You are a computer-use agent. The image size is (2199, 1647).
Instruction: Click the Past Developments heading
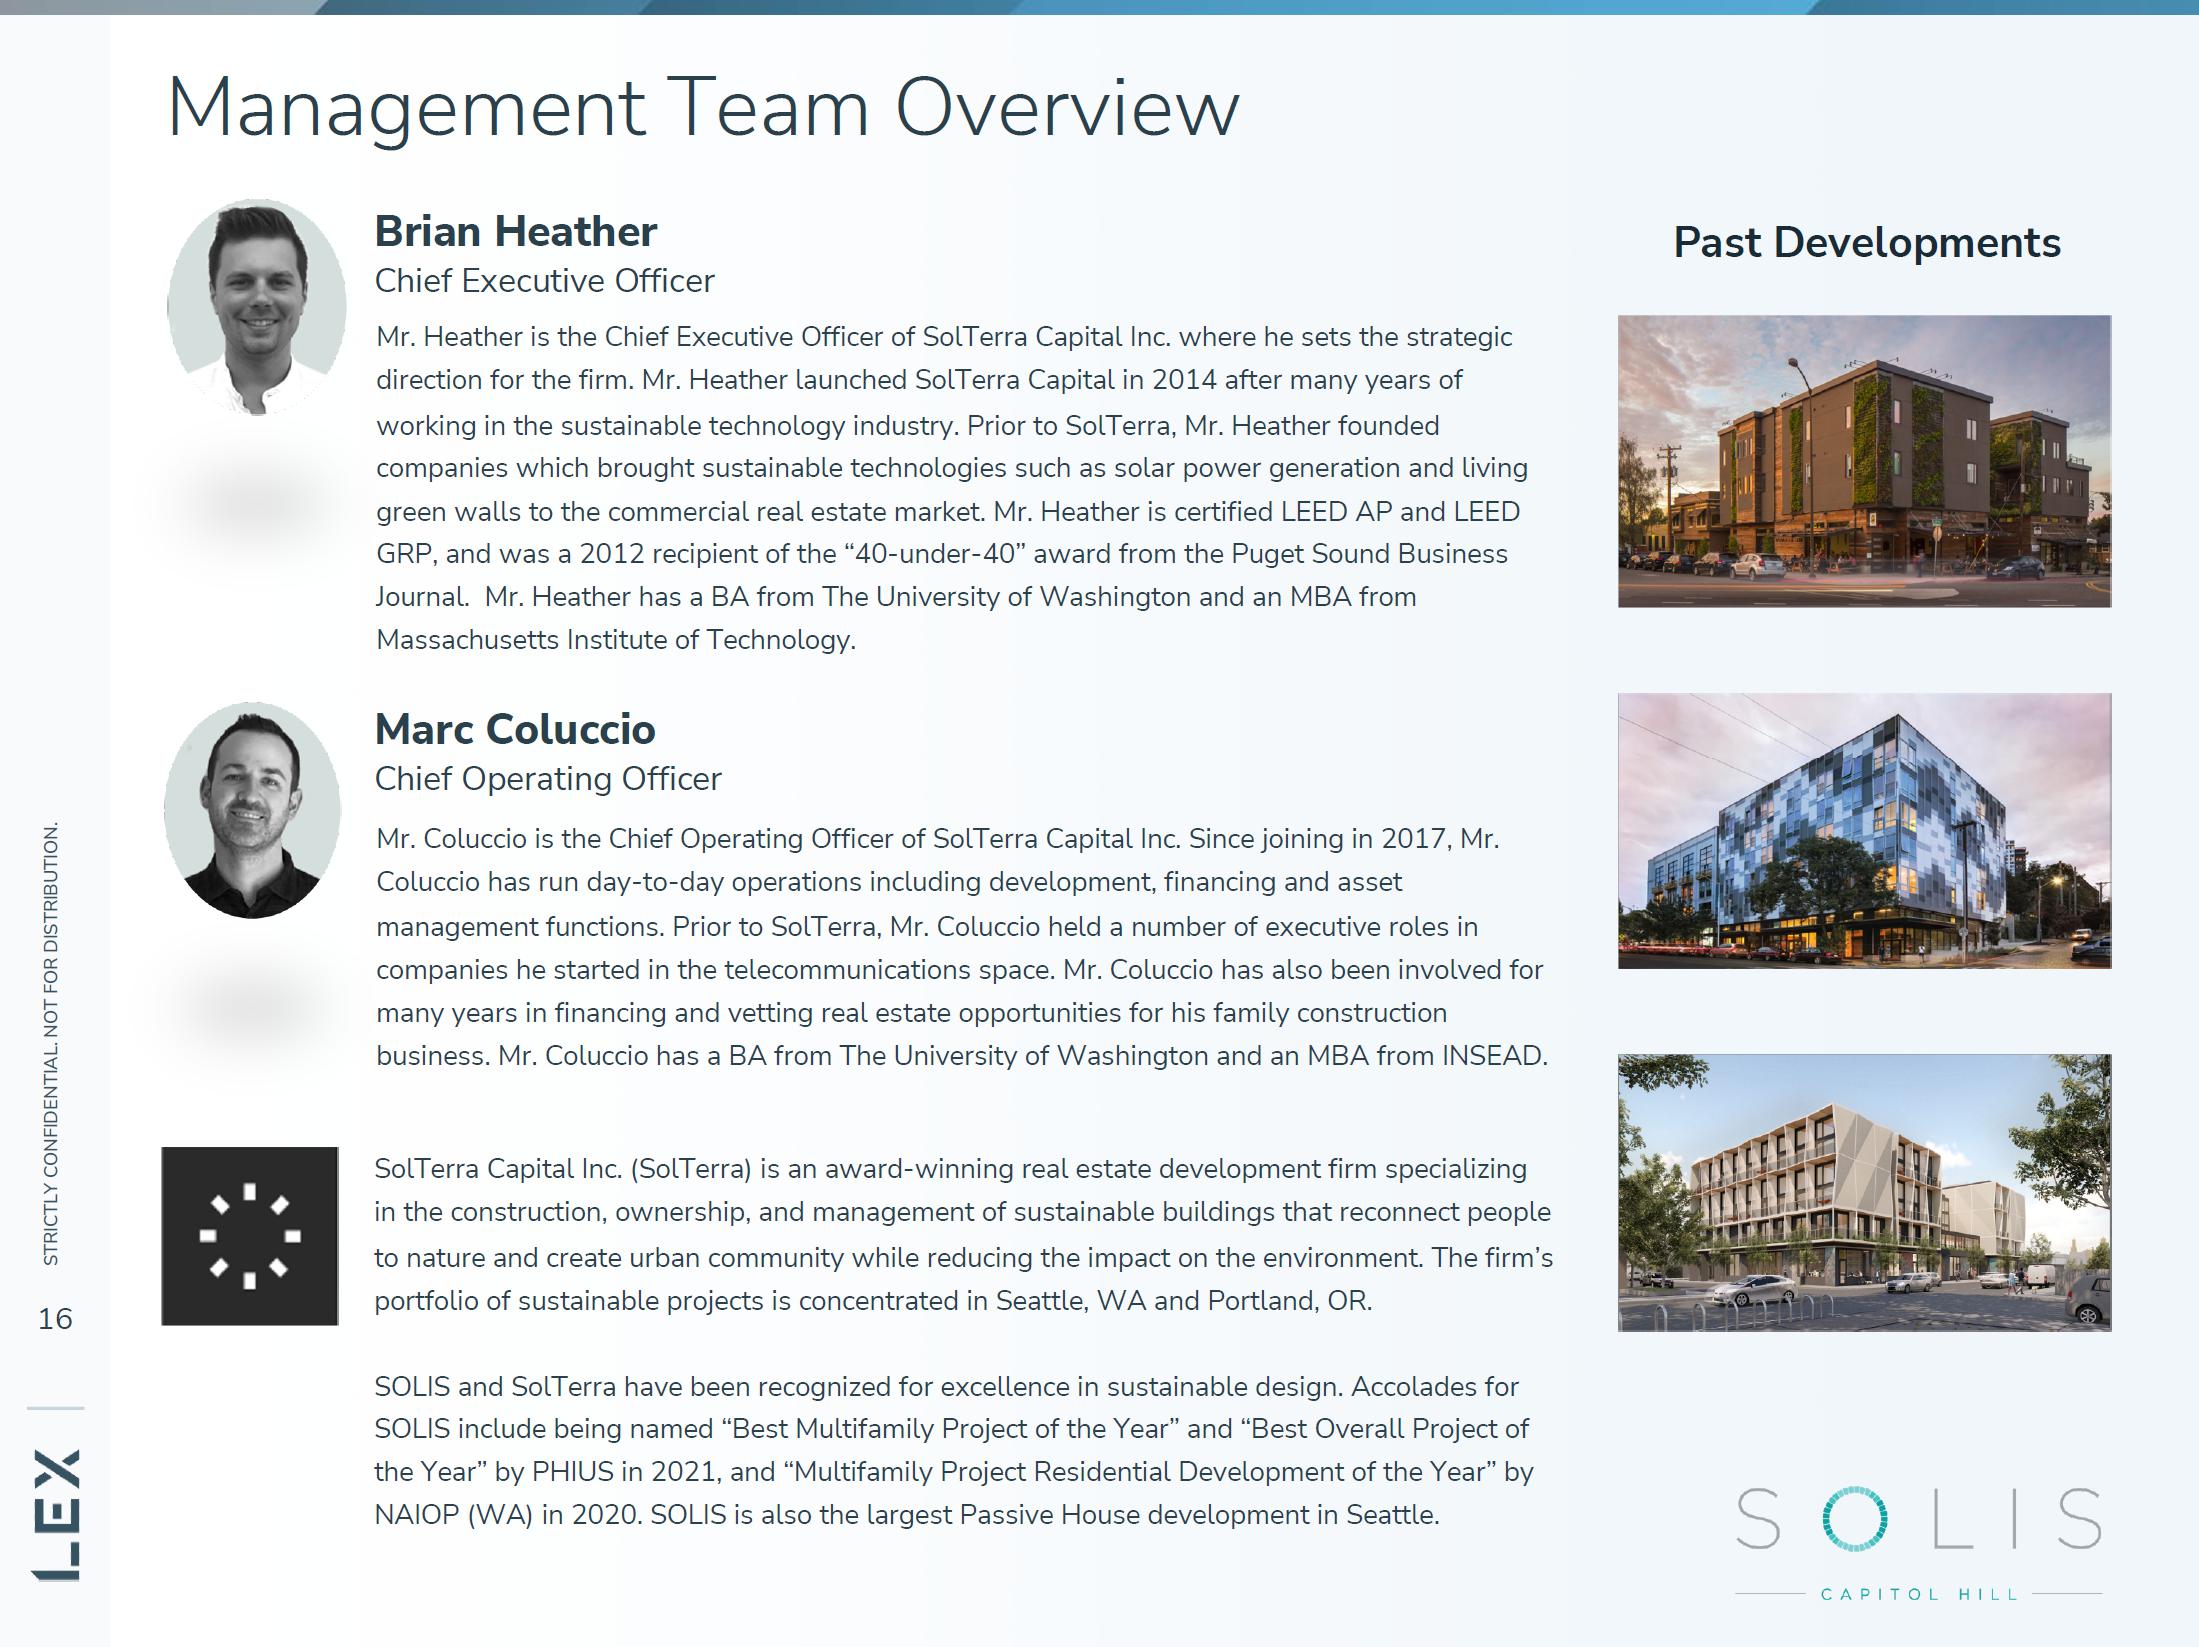1866,243
